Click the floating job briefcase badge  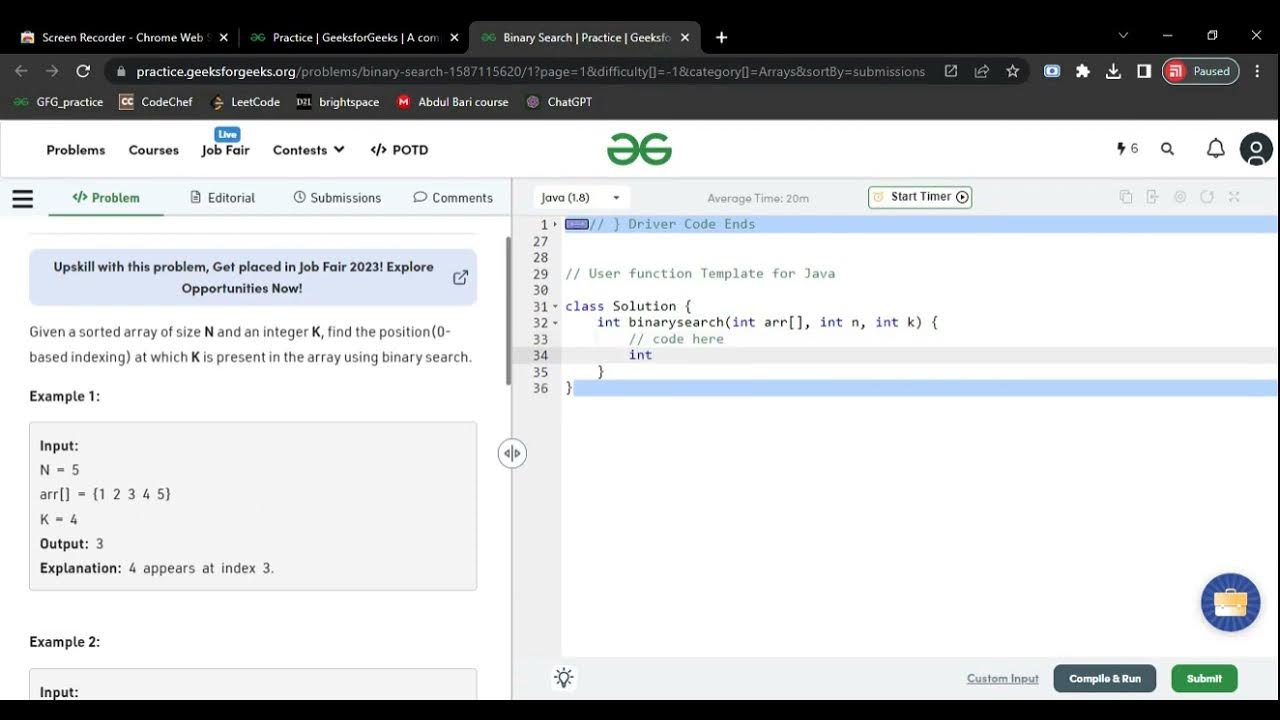[1230, 602]
